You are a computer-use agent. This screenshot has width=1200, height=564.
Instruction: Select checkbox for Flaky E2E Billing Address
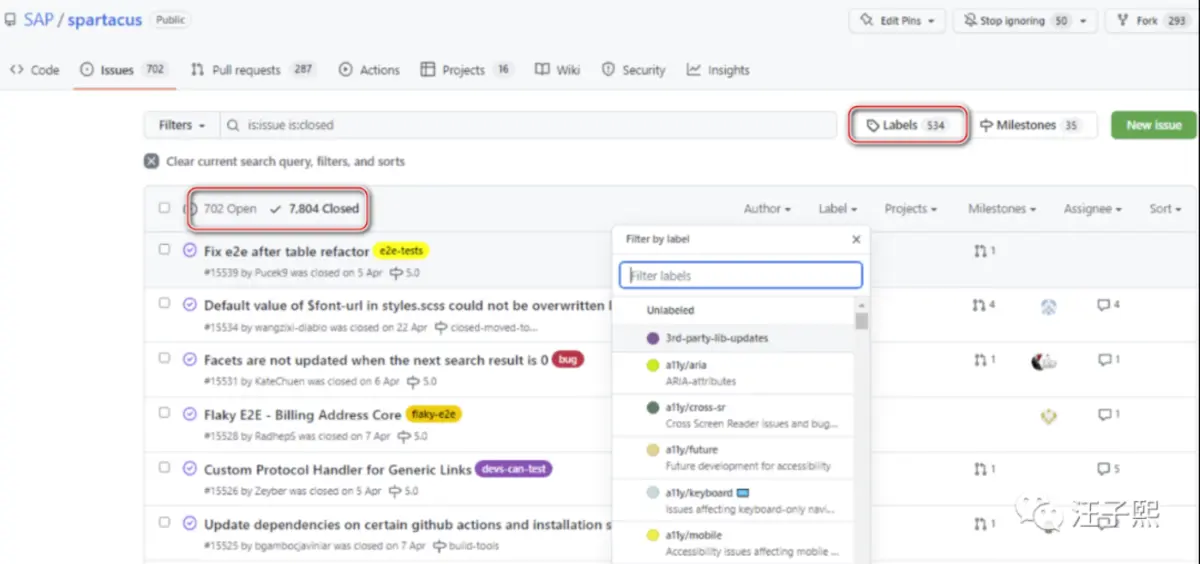(x=164, y=412)
